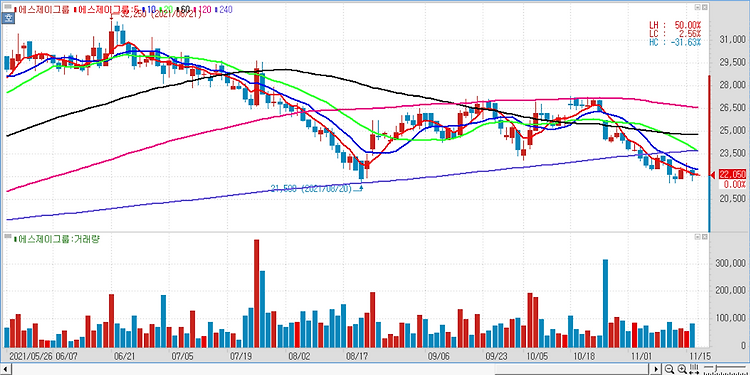Click the 11/01 date axis label

(x=642, y=356)
